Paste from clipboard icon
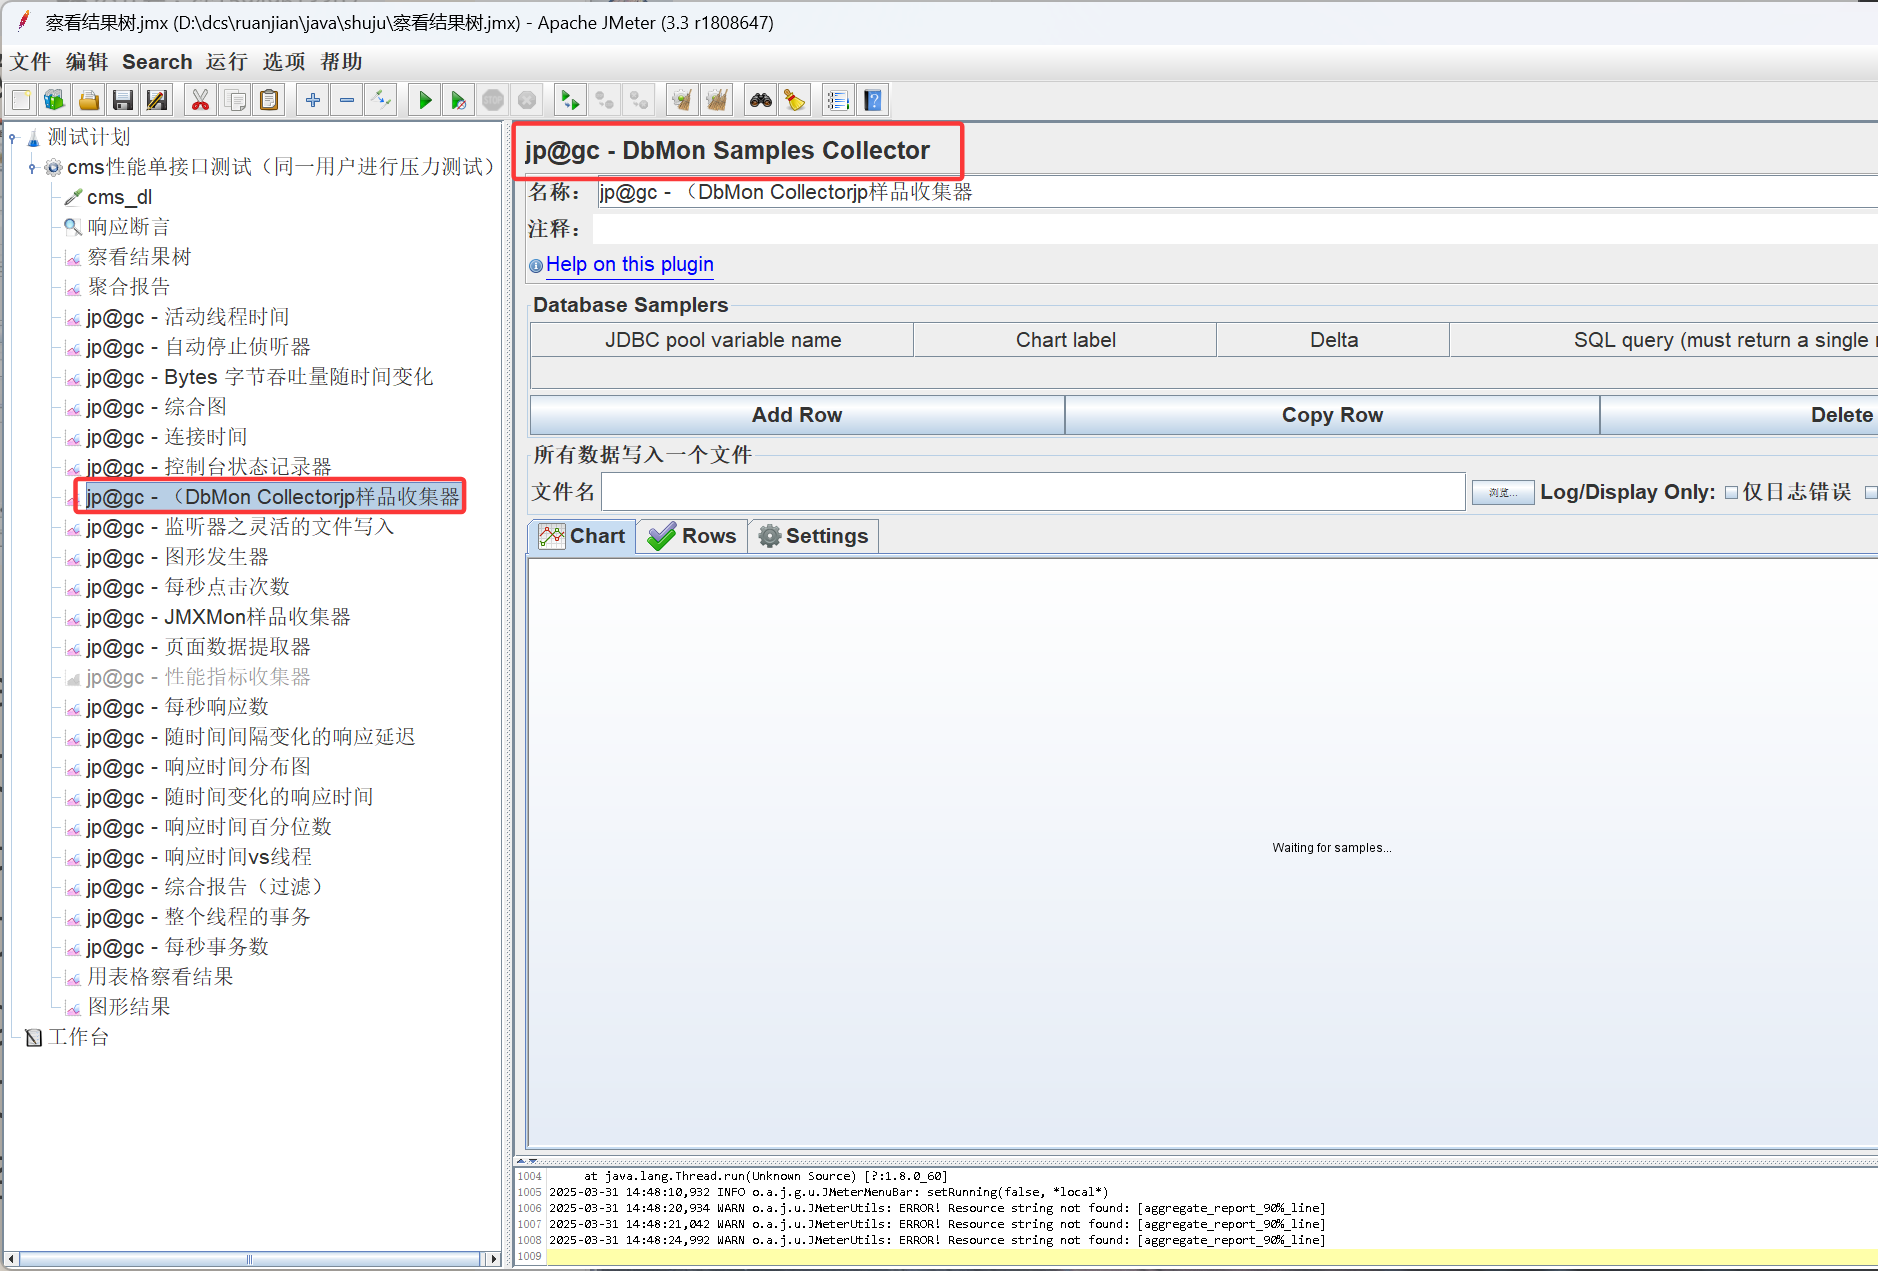Viewport: 1879px width, 1271px height. click(x=269, y=100)
